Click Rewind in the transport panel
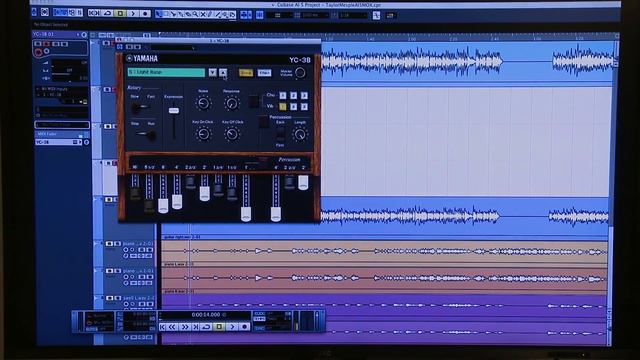The image size is (640, 360). tap(173, 327)
